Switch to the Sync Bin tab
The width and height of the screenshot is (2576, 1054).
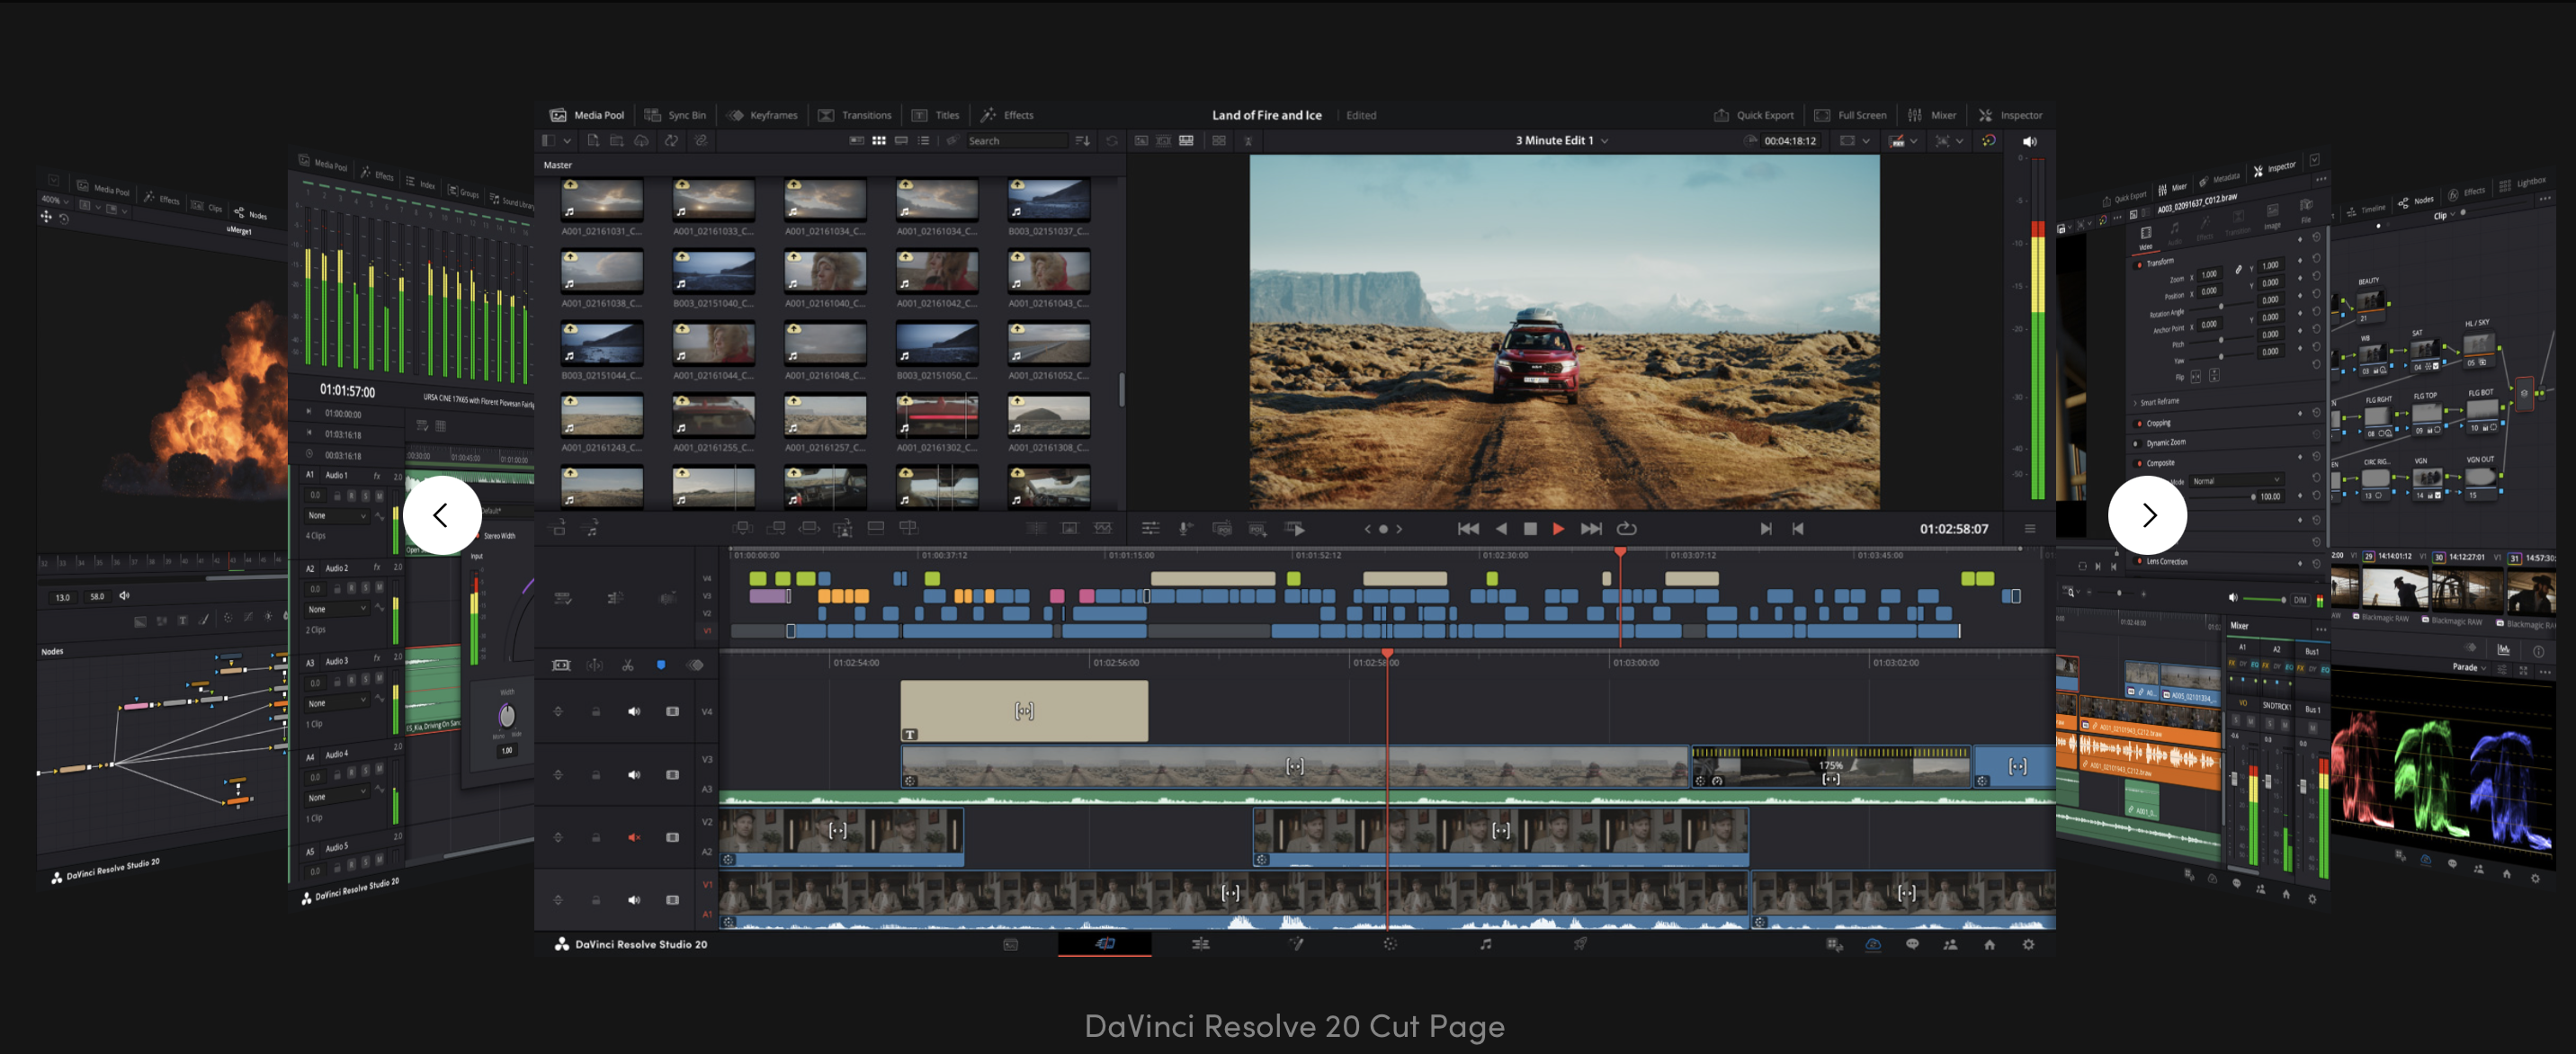point(676,115)
